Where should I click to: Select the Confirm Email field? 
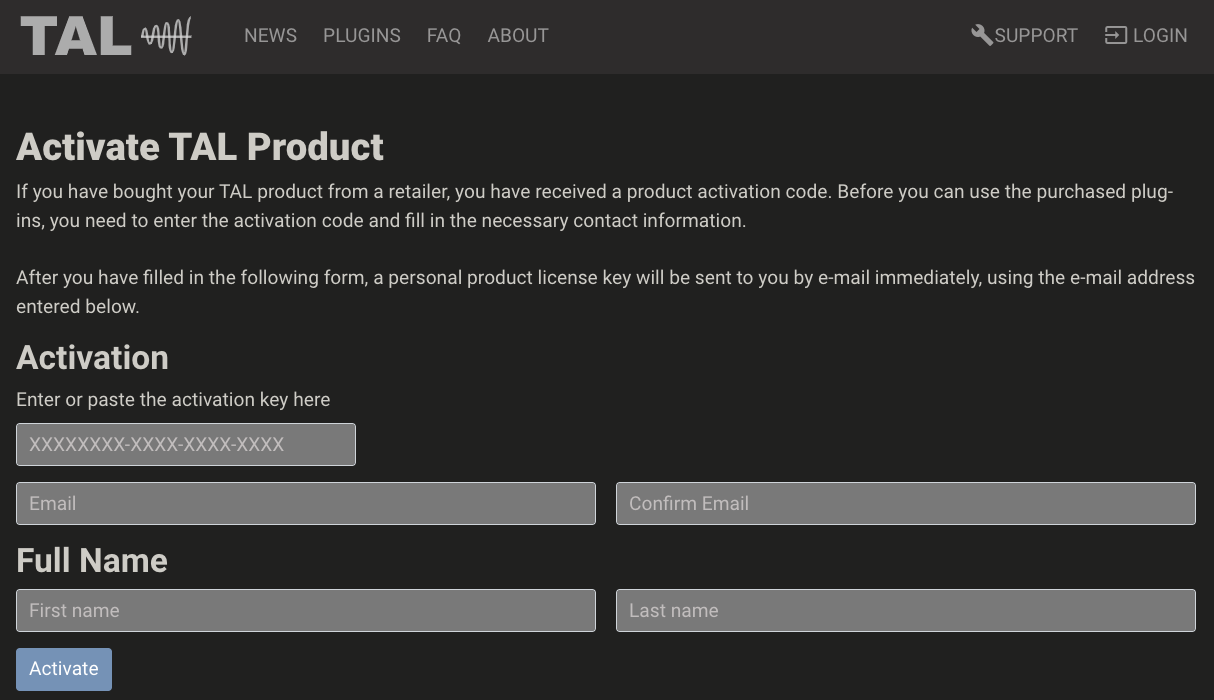click(x=905, y=503)
